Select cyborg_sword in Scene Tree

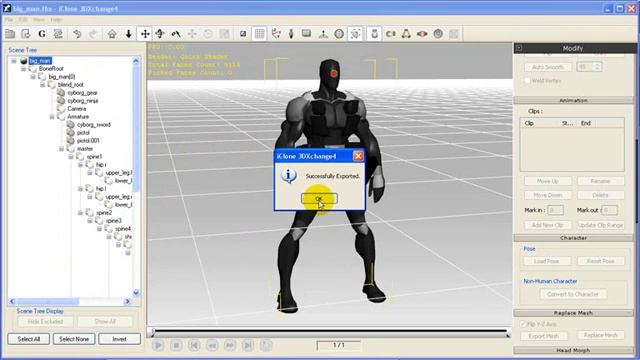point(94,124)
